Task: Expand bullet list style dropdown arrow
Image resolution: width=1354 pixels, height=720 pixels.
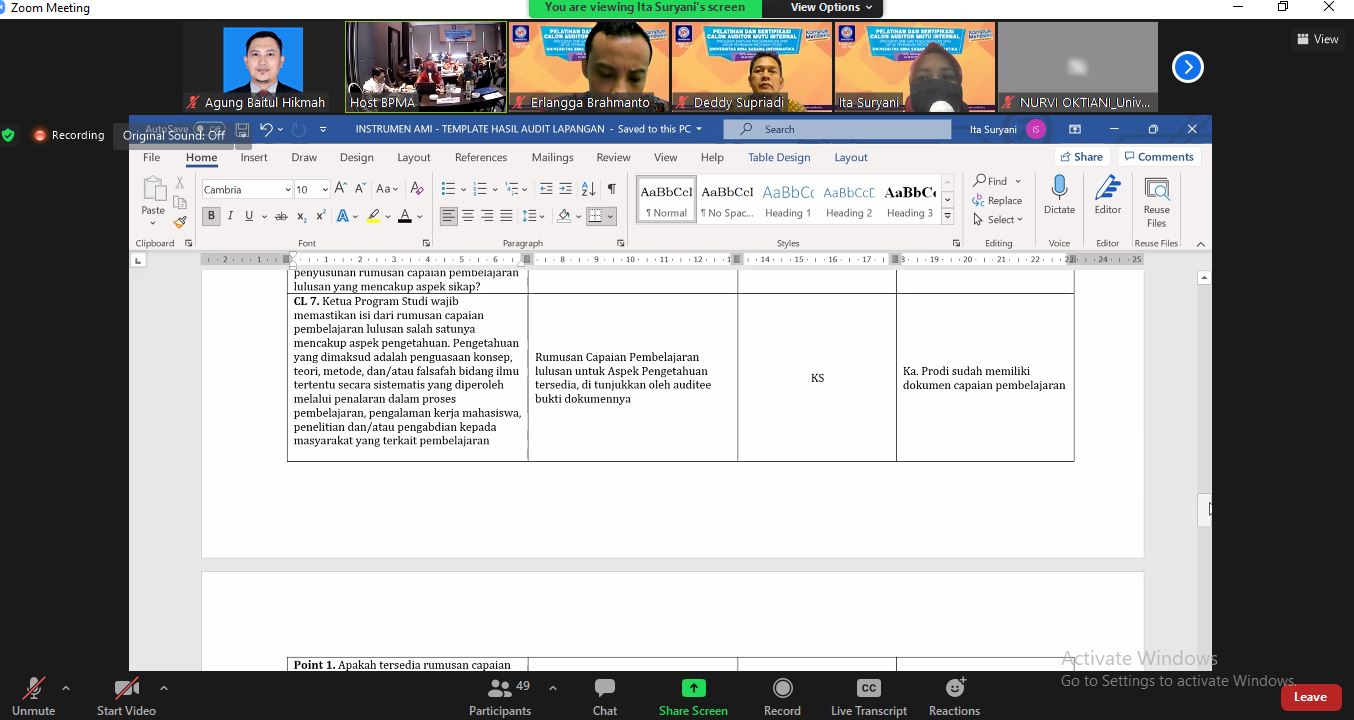Action: point(463,189)
